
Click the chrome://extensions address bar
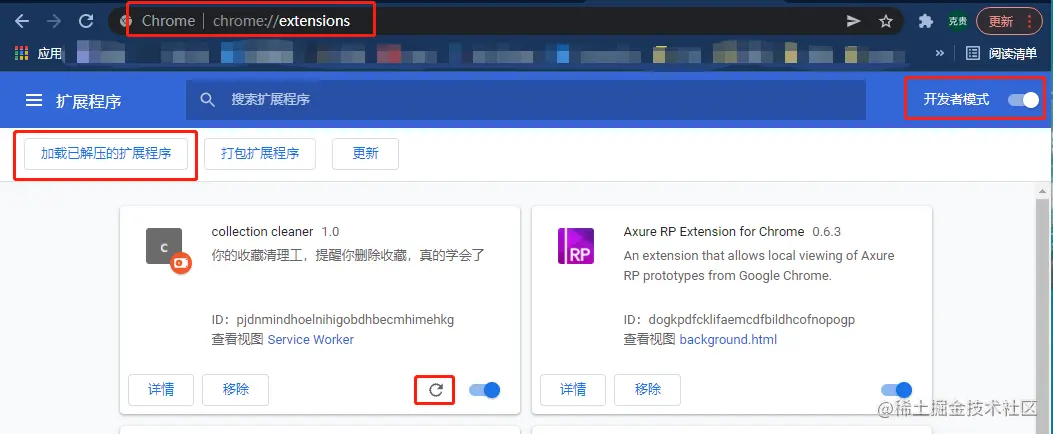tap(504, 21)
